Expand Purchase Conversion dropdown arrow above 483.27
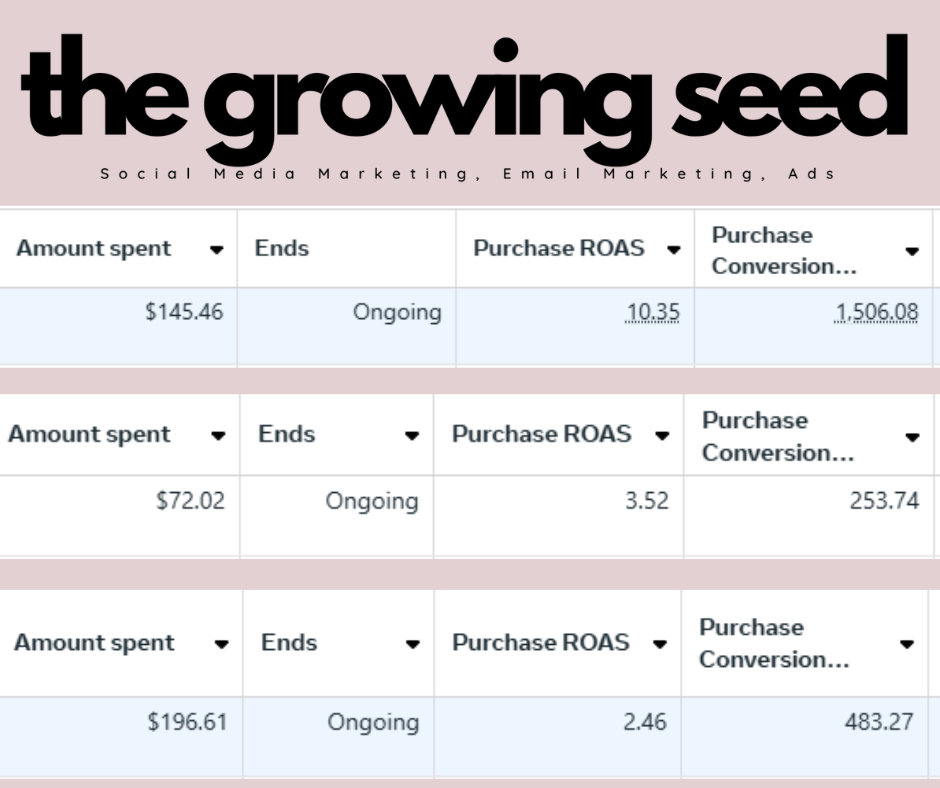 (907, 644)
